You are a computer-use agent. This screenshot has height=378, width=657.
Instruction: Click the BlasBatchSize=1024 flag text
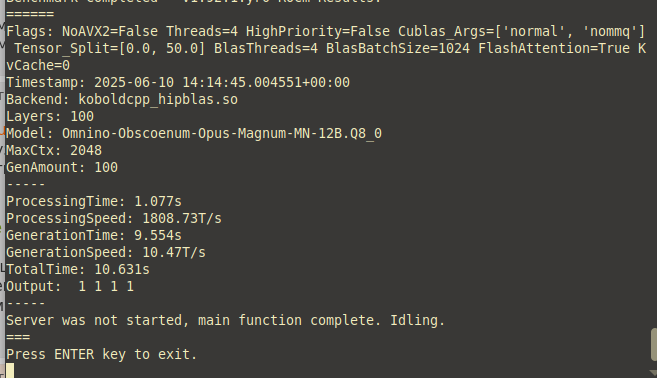pos(398,49)
